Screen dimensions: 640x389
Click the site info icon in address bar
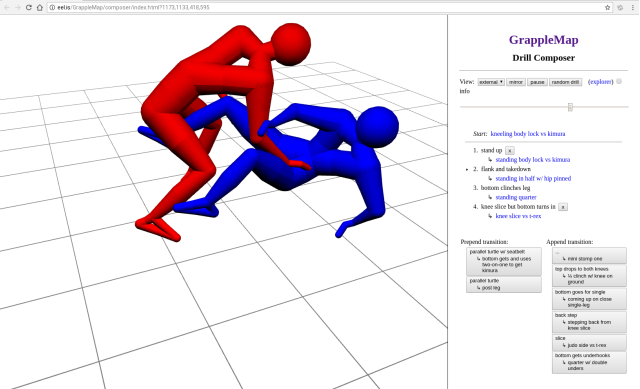tap(52, 7)
